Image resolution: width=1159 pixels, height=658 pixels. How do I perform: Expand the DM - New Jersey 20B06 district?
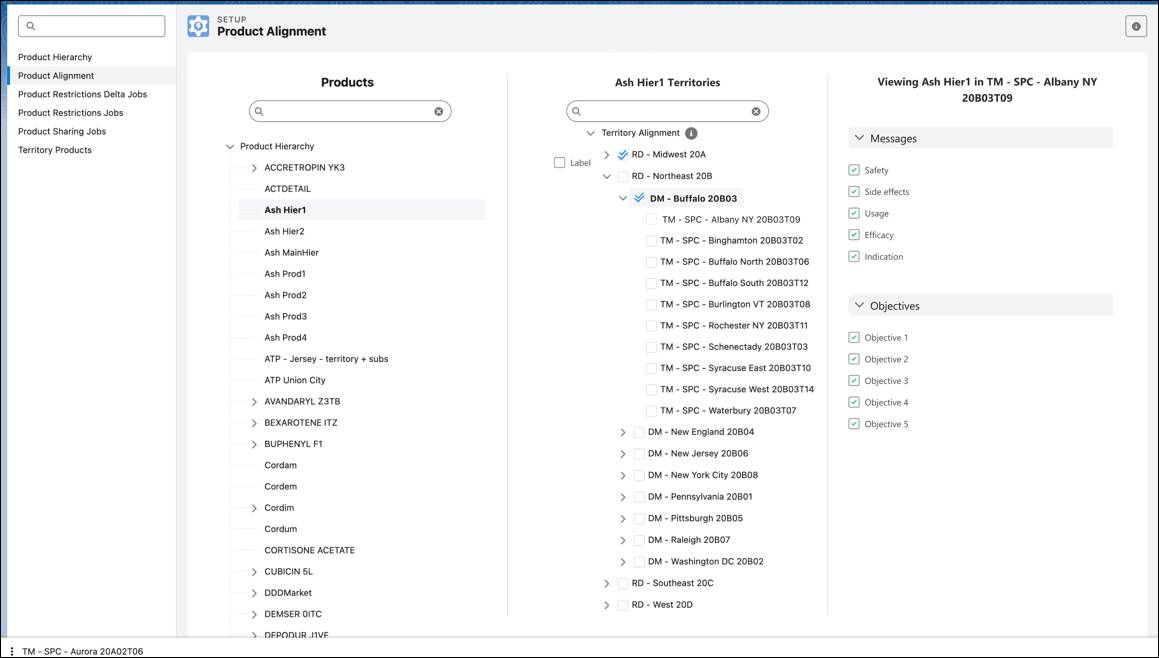(623, 454)
